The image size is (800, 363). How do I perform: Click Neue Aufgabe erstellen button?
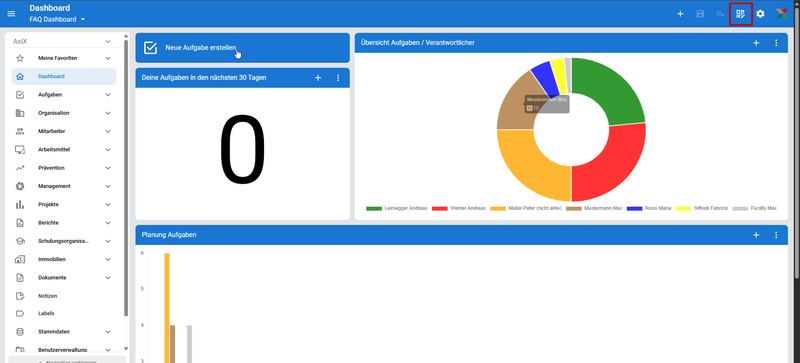(242, 48)
